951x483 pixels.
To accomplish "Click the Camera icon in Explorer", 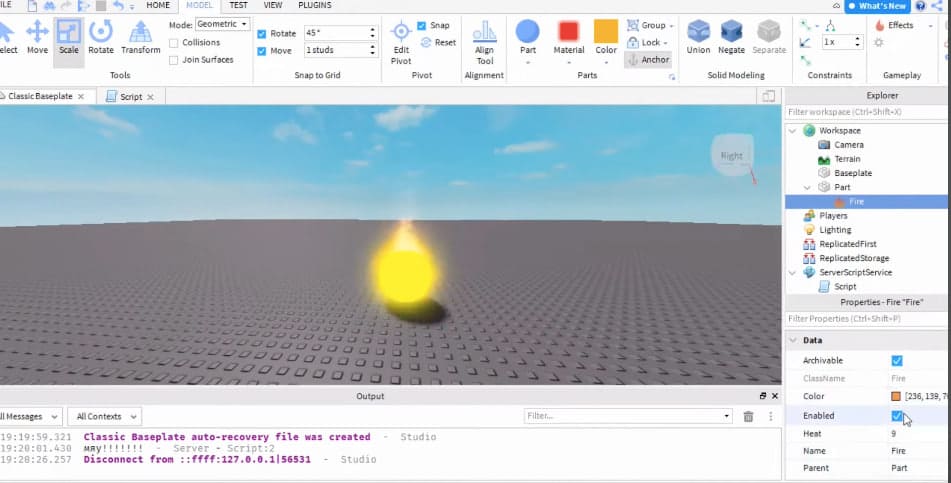I will point(824,144).
